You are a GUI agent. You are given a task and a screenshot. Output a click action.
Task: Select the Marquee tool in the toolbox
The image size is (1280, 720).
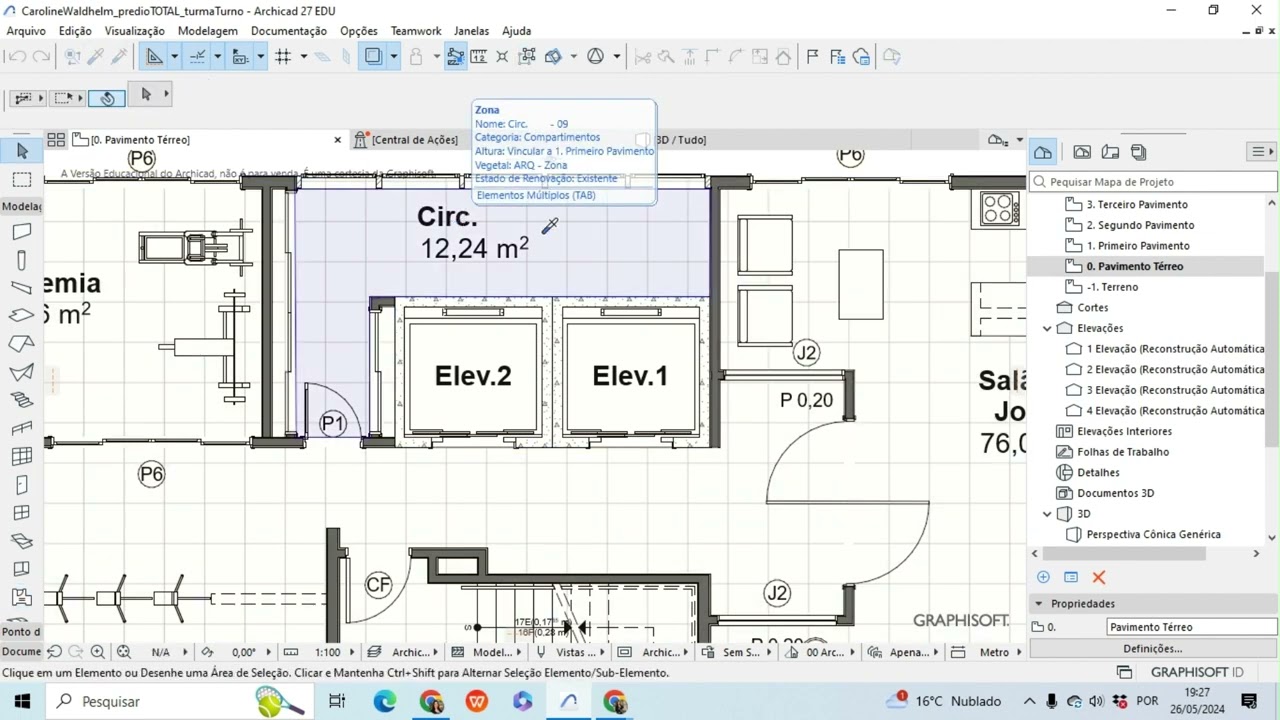pos(22,180)
